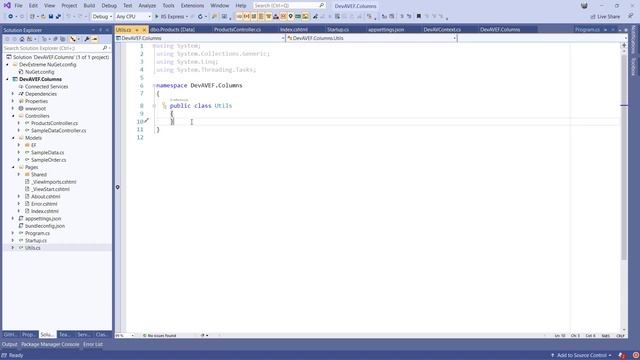Click Solution Explorer Collapse All icon
The image size is (640, 360).
pos(56,39)
